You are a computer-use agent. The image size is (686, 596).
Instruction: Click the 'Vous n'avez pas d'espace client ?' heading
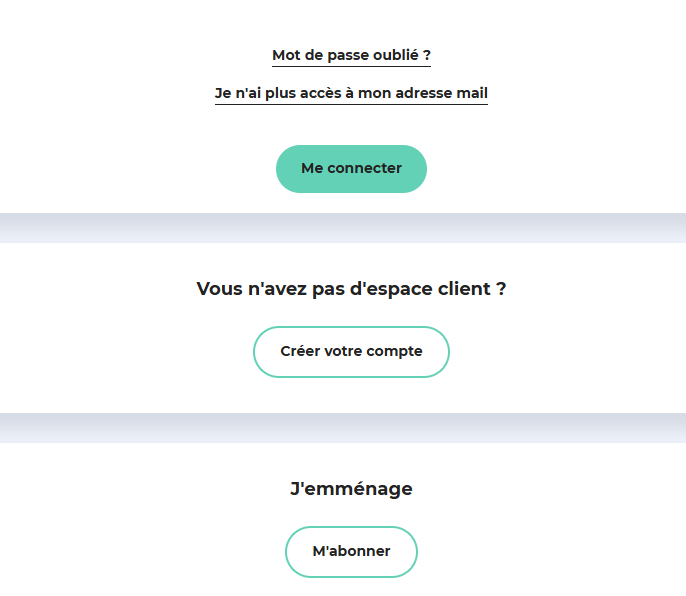coord(351,289)
